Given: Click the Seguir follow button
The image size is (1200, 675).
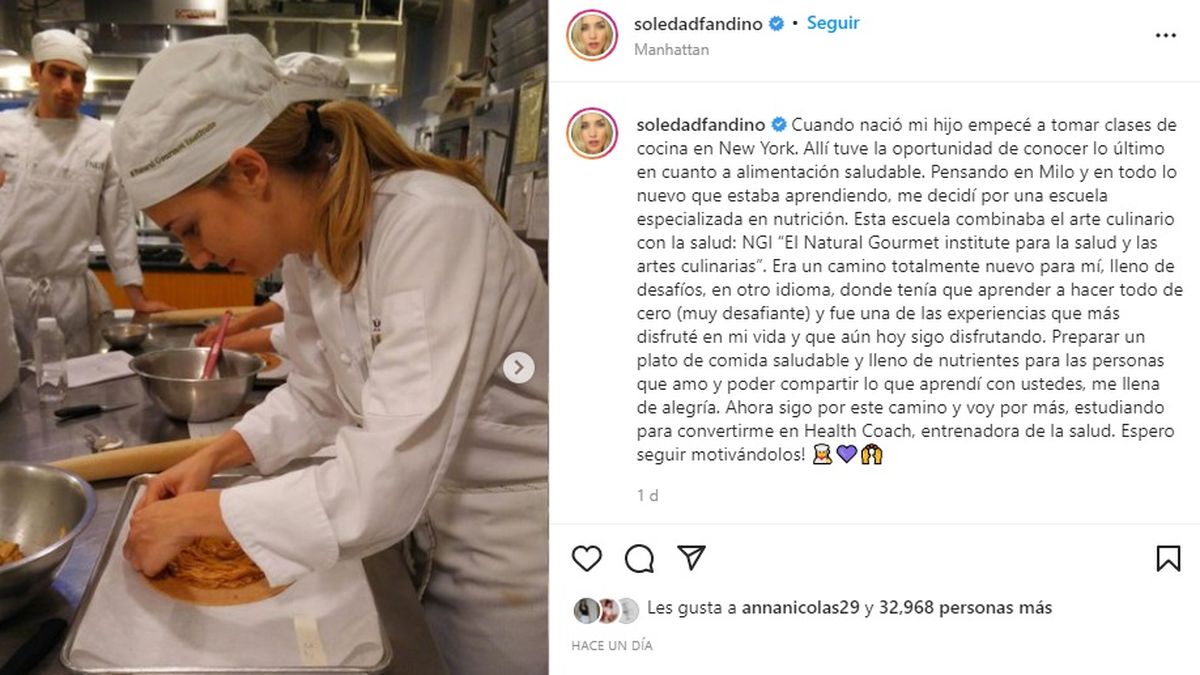Looking at the screenshot, I should click(834, 23).
